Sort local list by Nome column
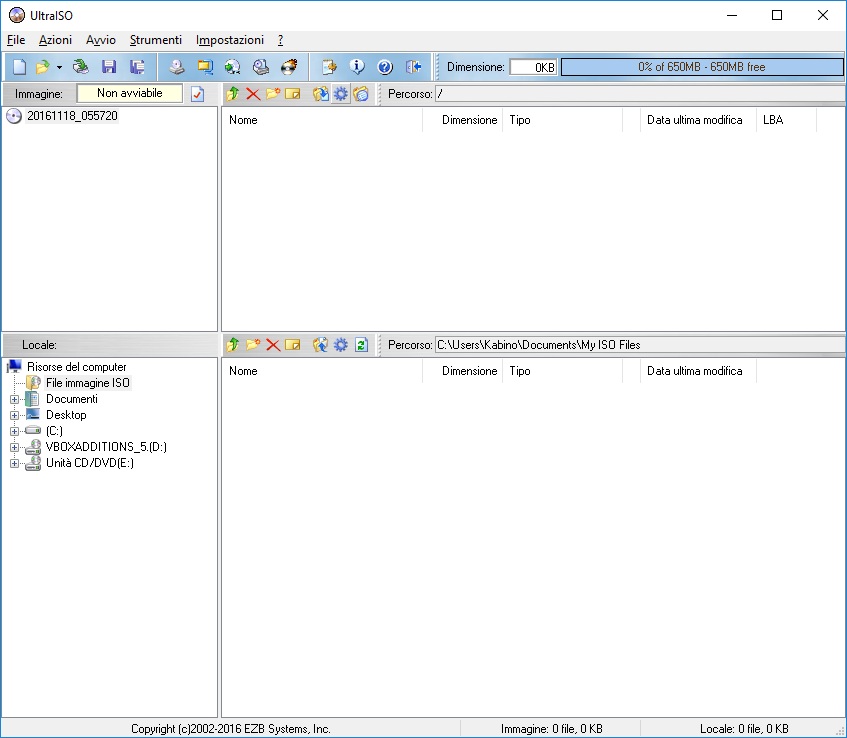 (322, 371)
